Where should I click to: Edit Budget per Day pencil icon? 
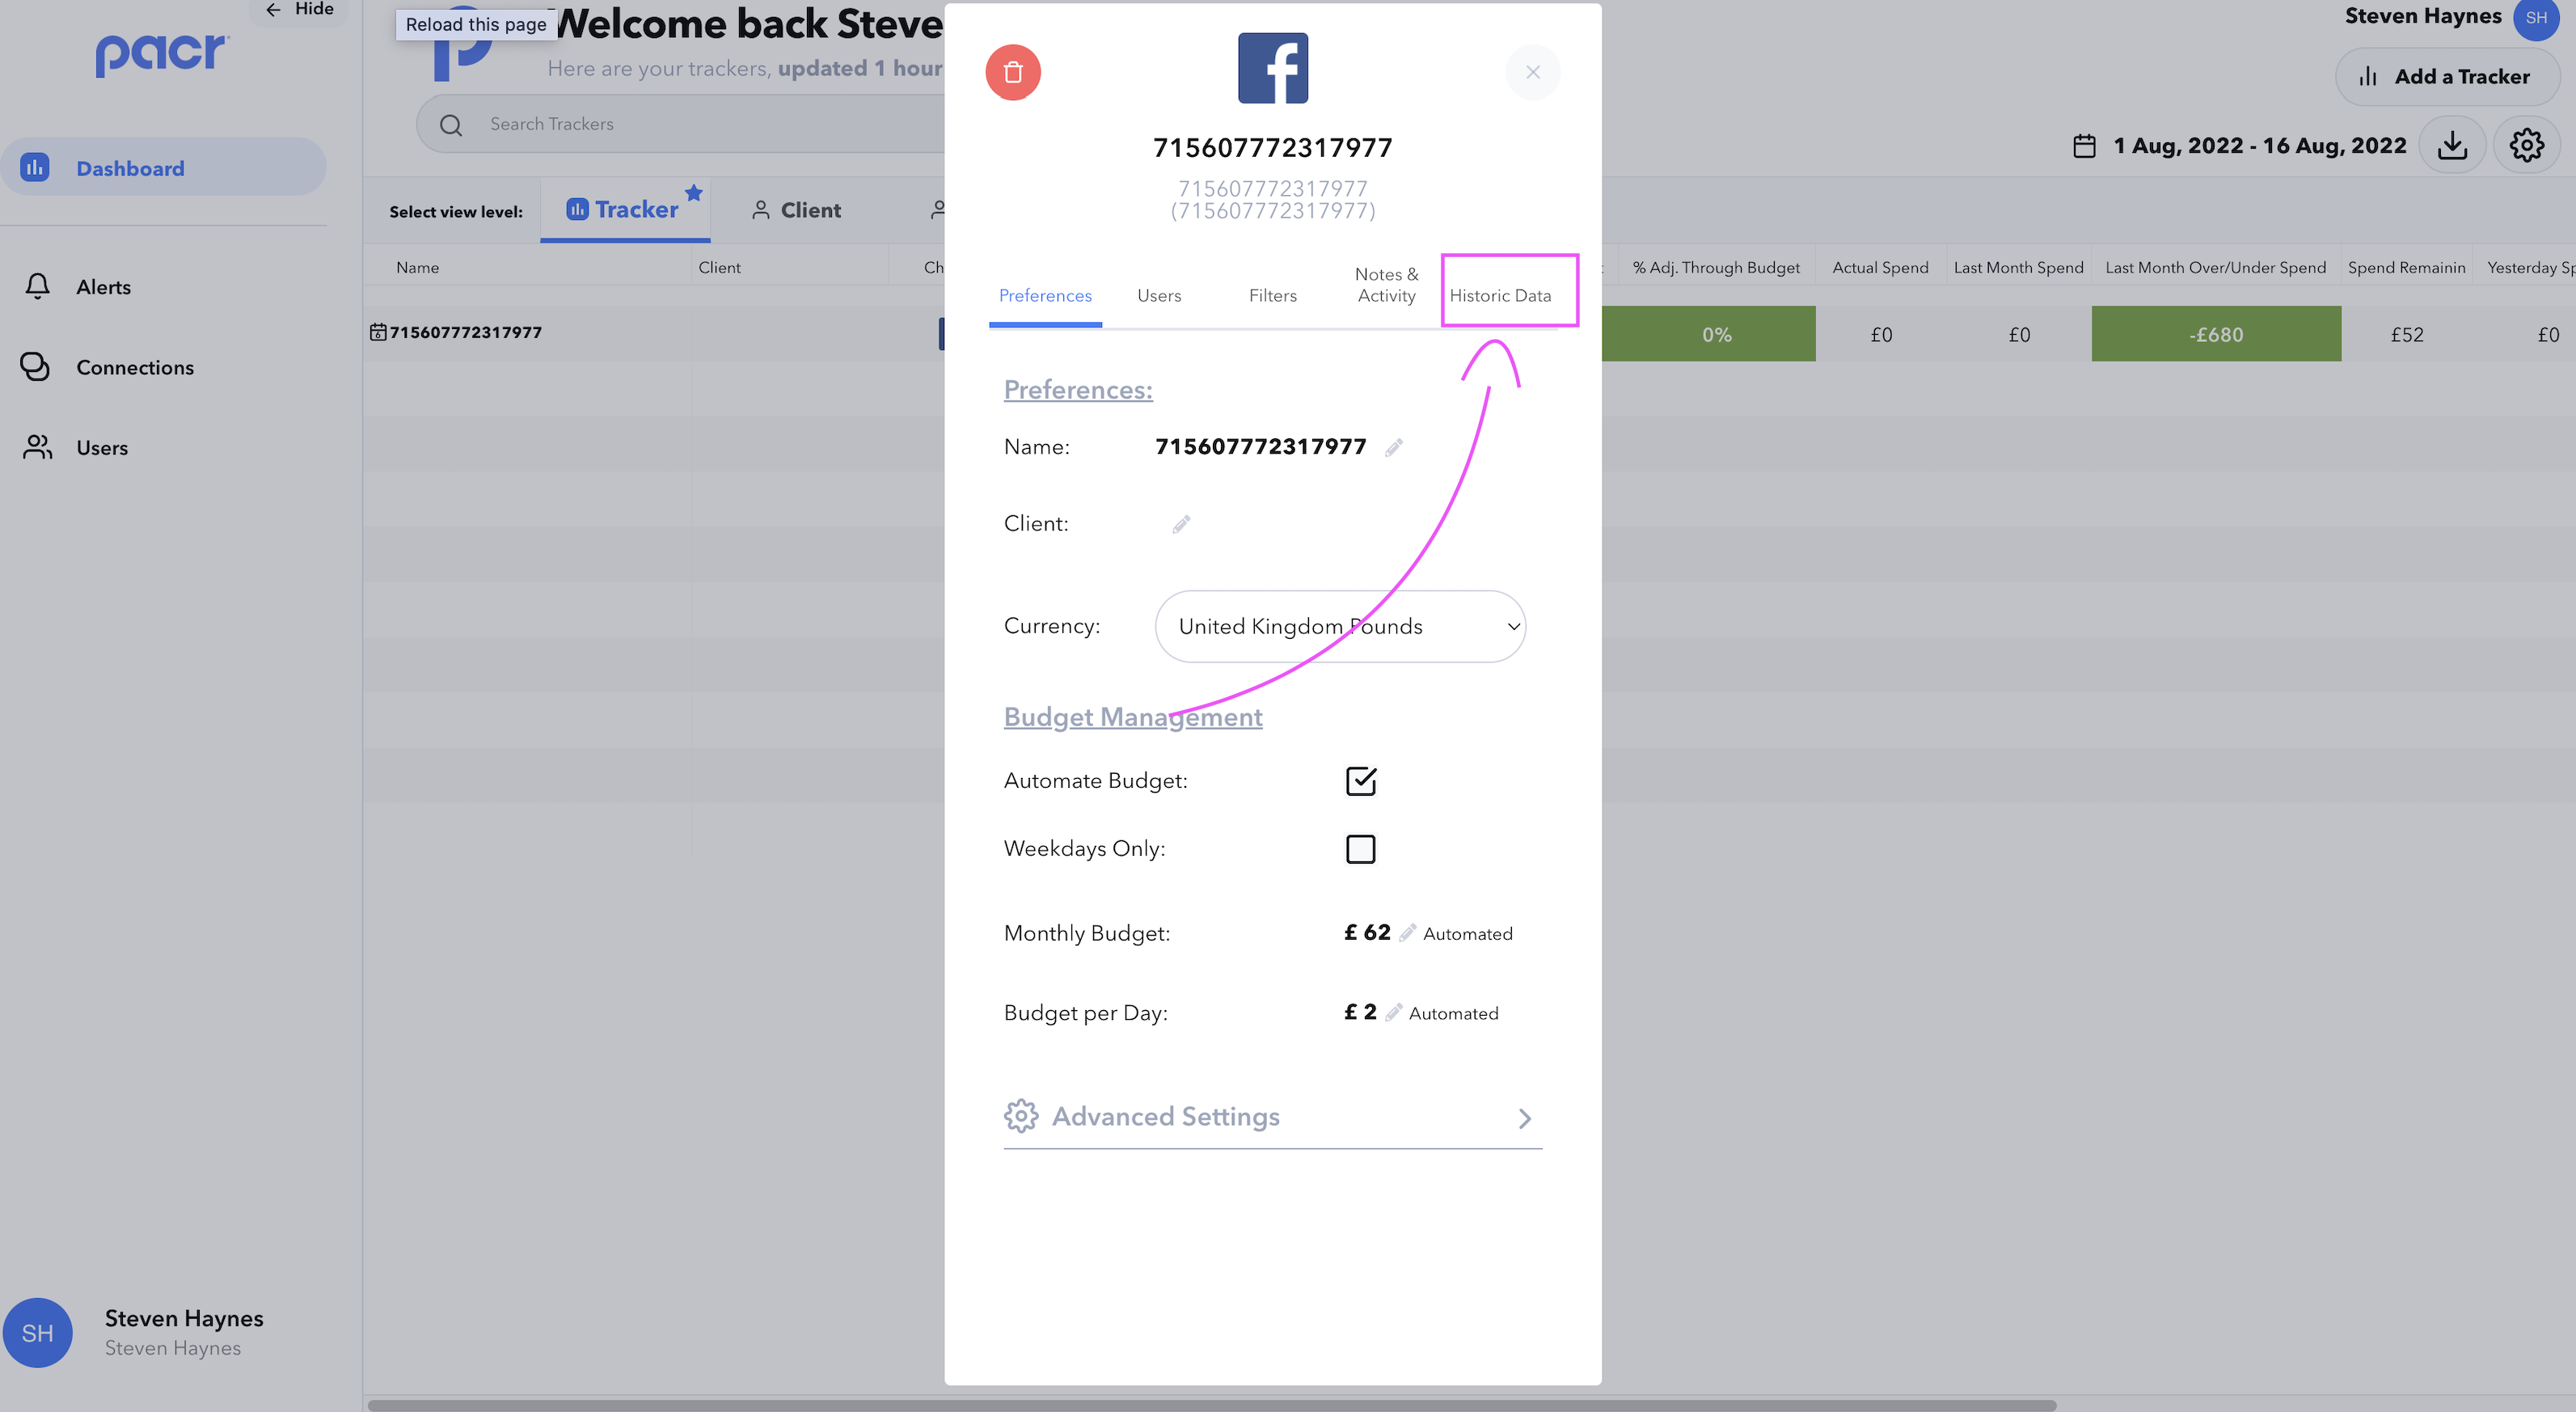point(1393,1012)
